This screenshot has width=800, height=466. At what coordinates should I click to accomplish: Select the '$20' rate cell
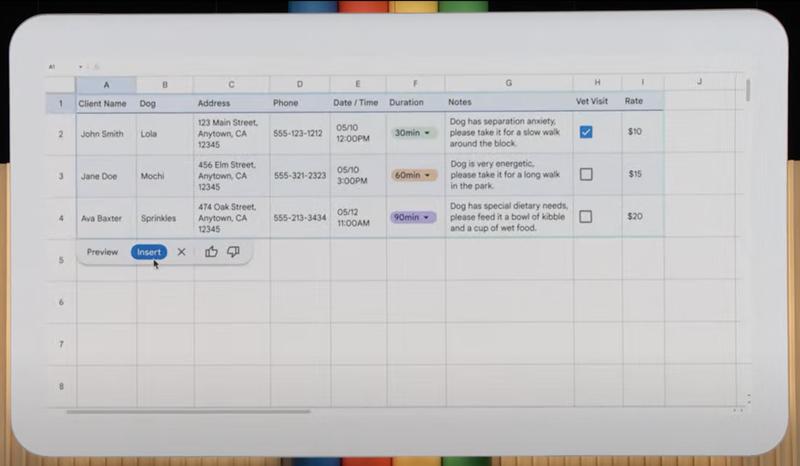point(643,216)
